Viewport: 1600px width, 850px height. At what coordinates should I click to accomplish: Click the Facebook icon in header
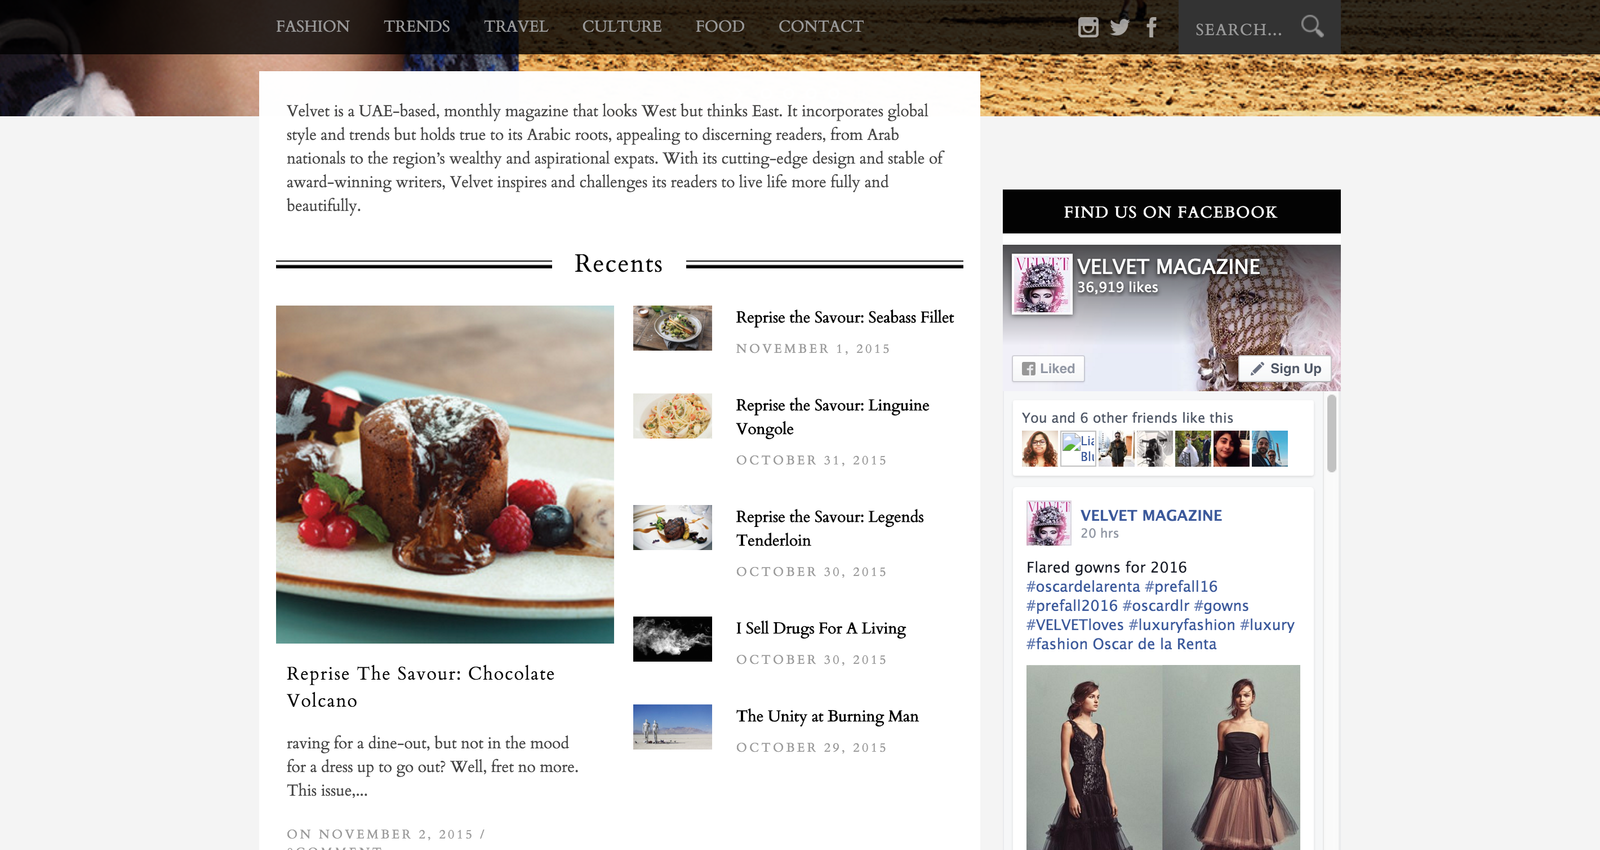point(1152,27)
